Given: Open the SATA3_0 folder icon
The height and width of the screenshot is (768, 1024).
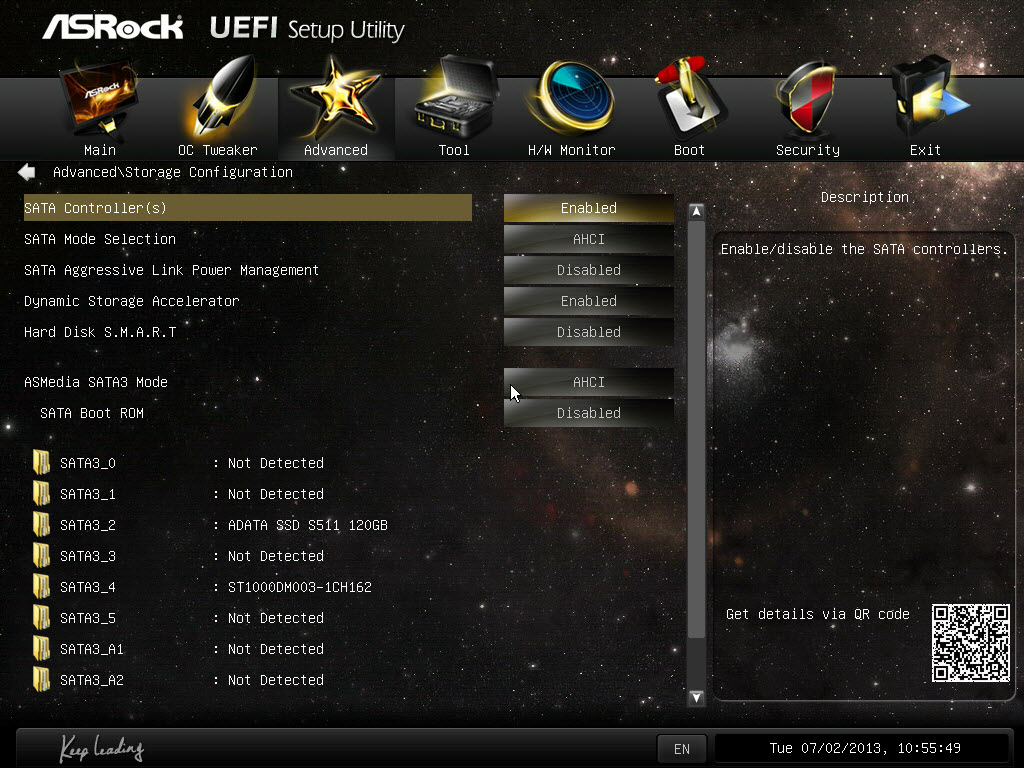Looking at the screenshot, I should (41, 462).
